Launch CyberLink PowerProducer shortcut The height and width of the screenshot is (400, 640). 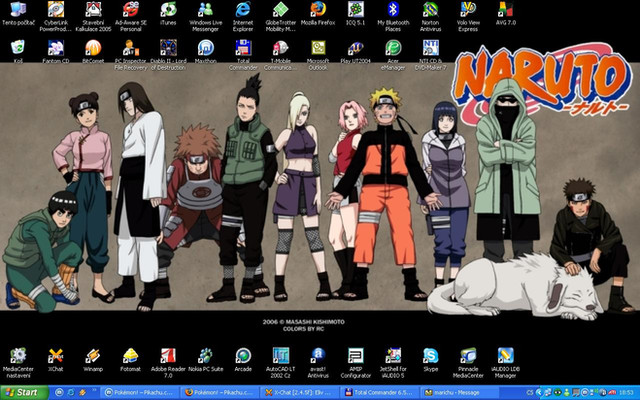[56, 16]
